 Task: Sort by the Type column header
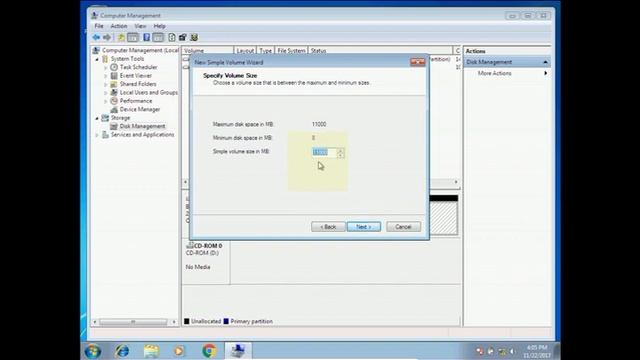point(265,51)
